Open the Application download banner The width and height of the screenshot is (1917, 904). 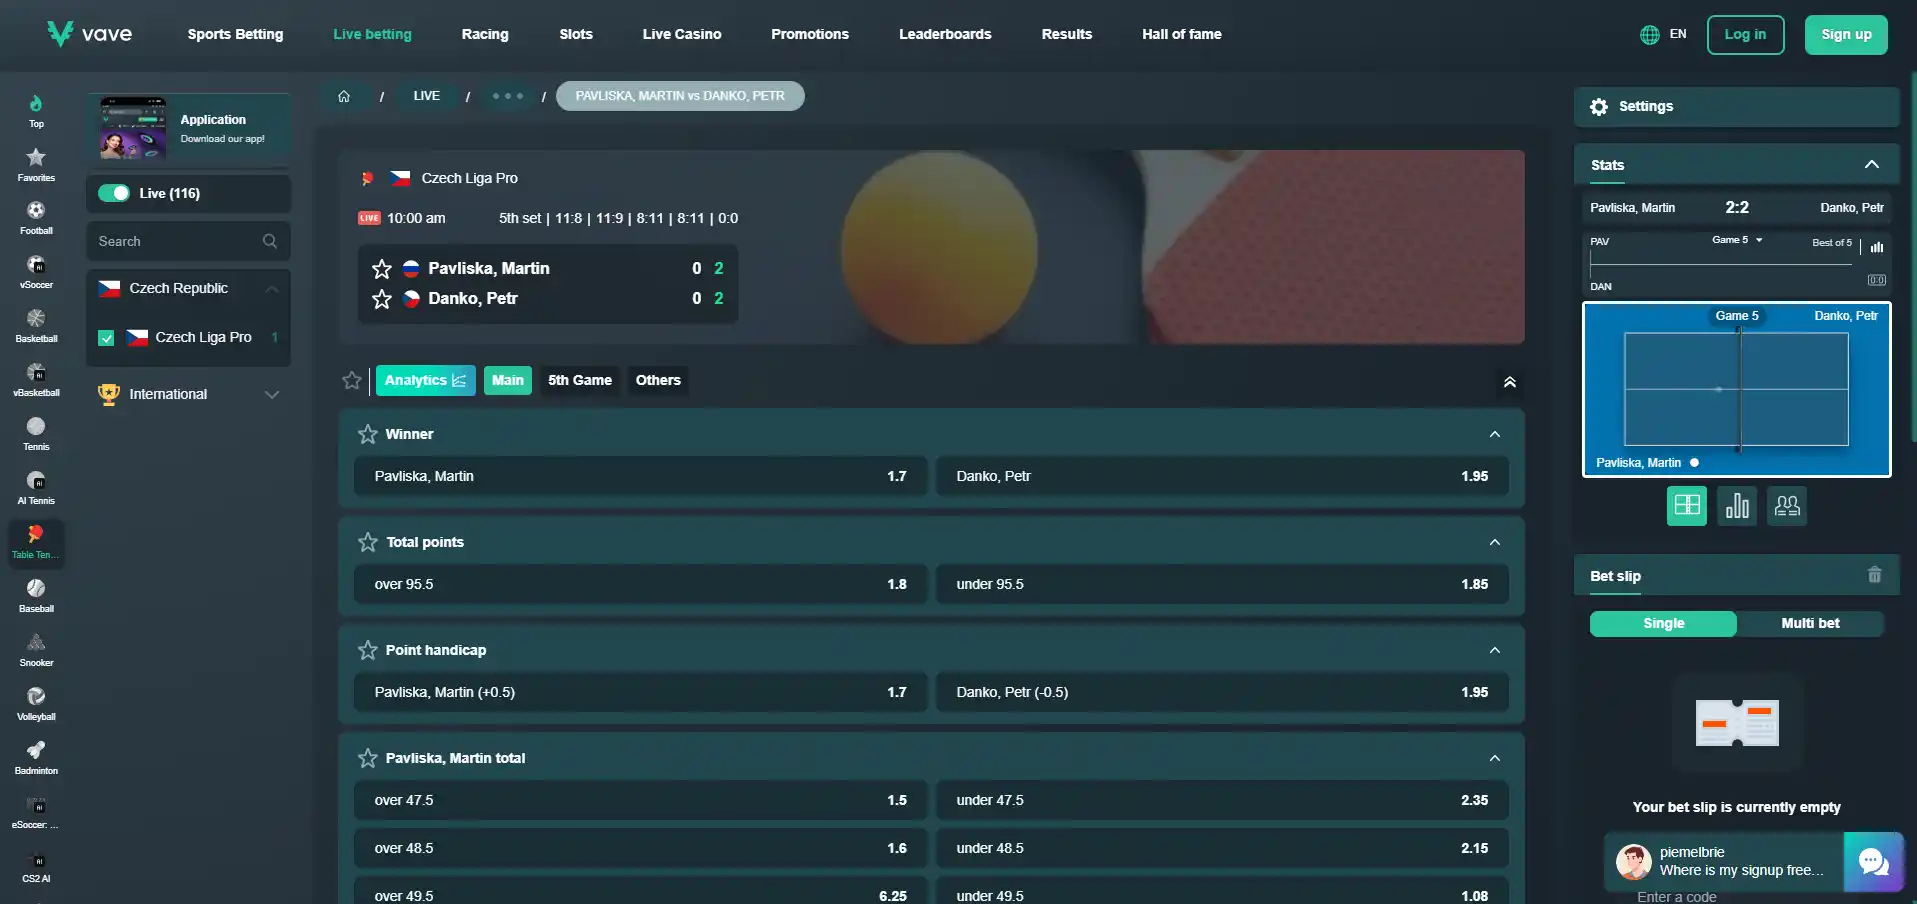pos(189,129)
